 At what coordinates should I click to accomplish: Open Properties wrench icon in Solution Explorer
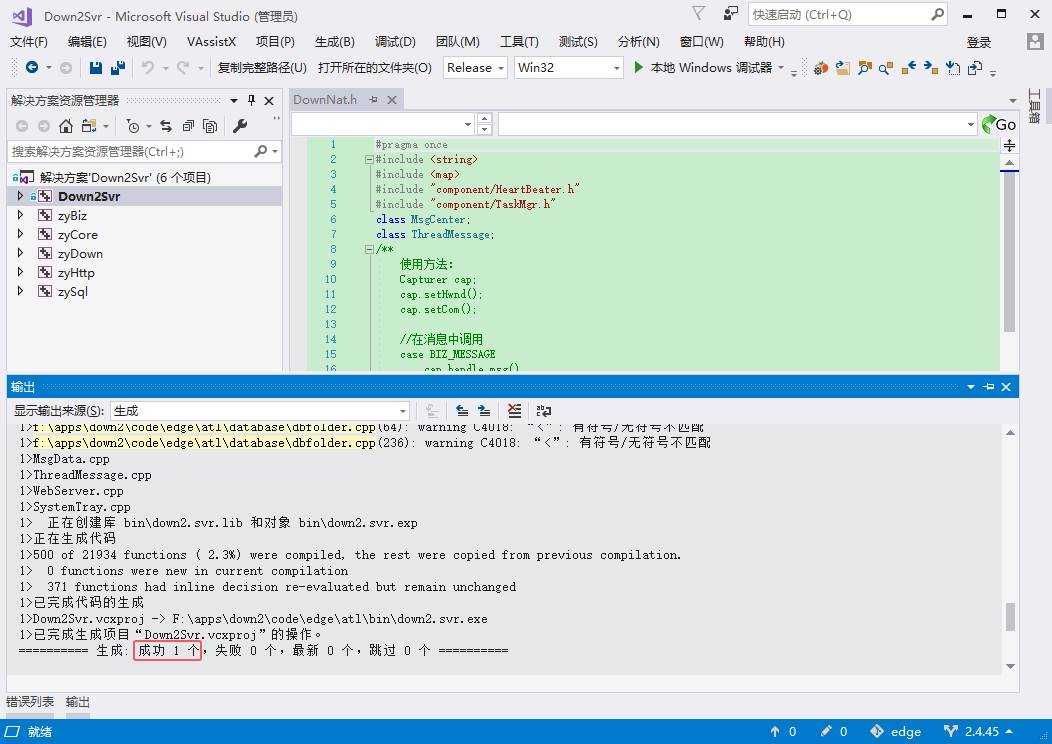pos(240,126)
